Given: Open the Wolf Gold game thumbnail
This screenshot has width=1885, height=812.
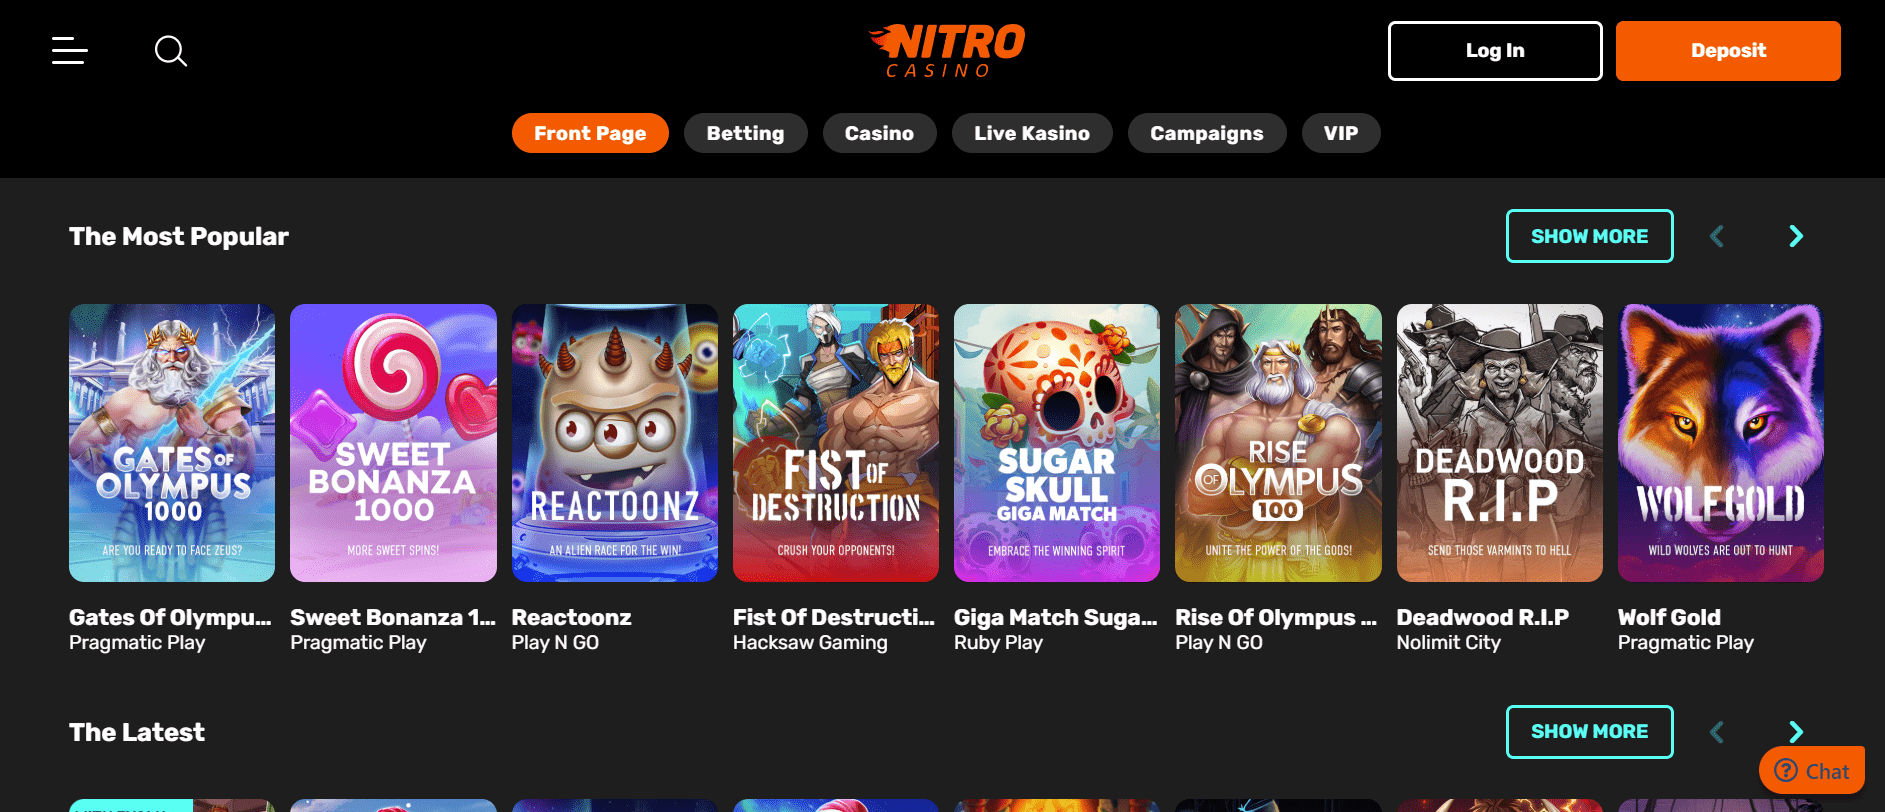Looking at the screenshot, I should click(1721, 443).
